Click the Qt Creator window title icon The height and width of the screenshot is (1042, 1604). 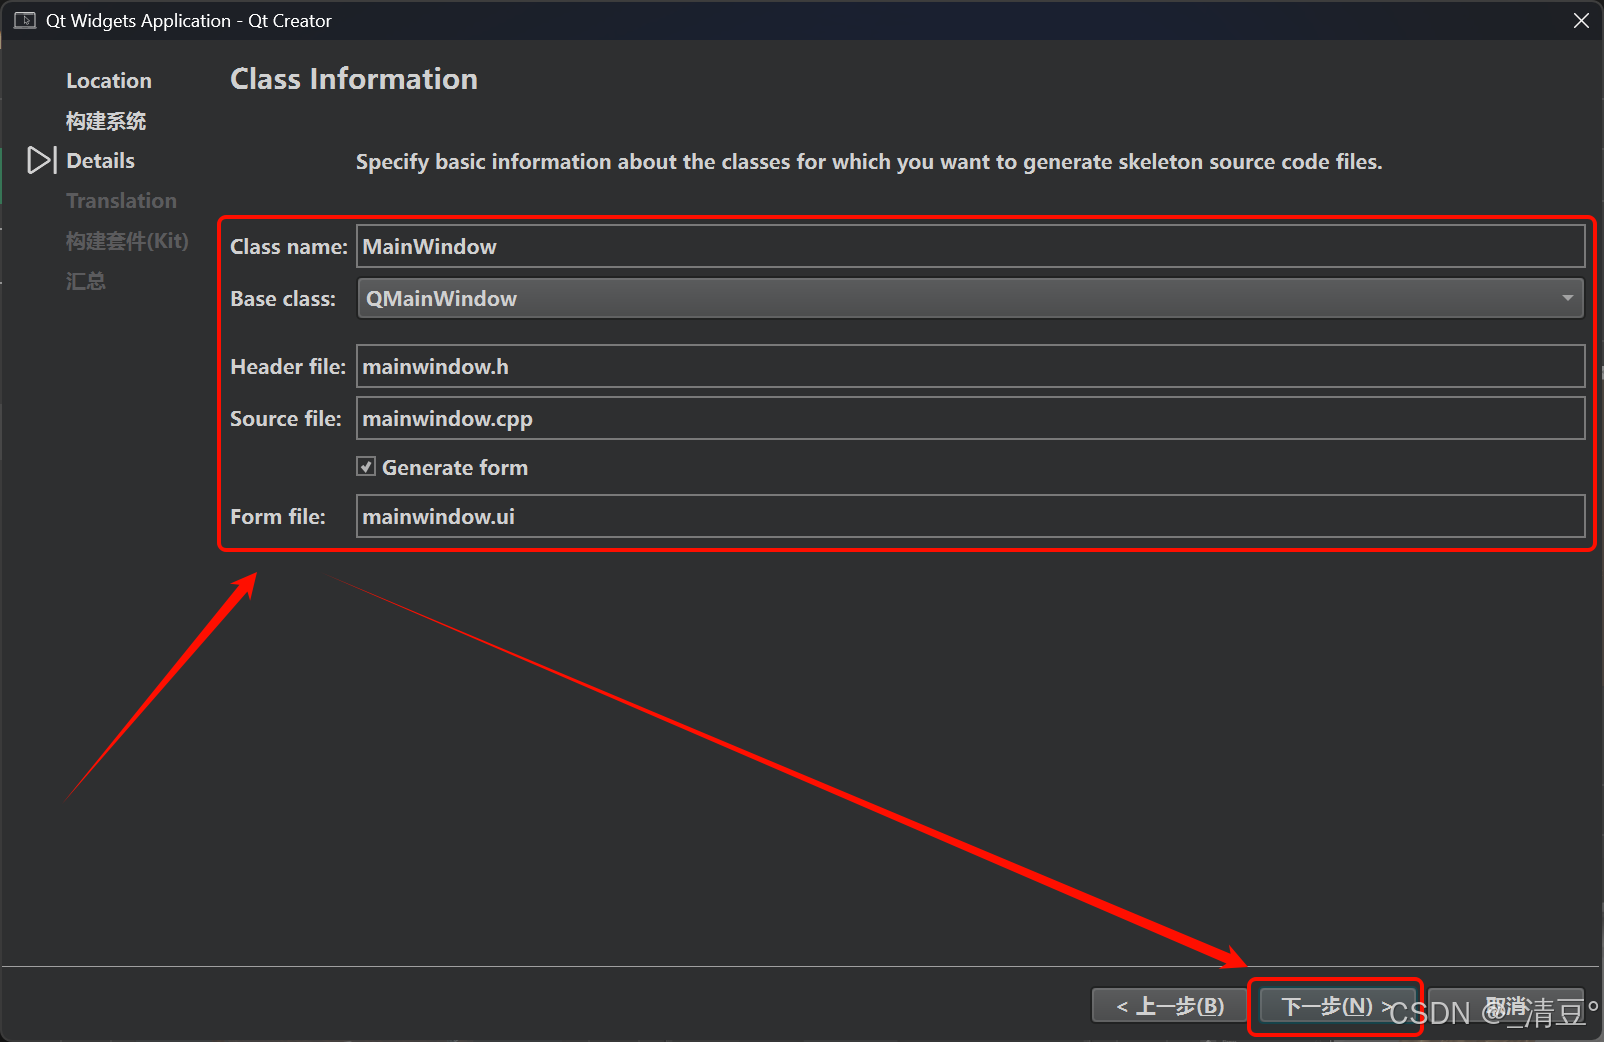[x=25, y=20]
